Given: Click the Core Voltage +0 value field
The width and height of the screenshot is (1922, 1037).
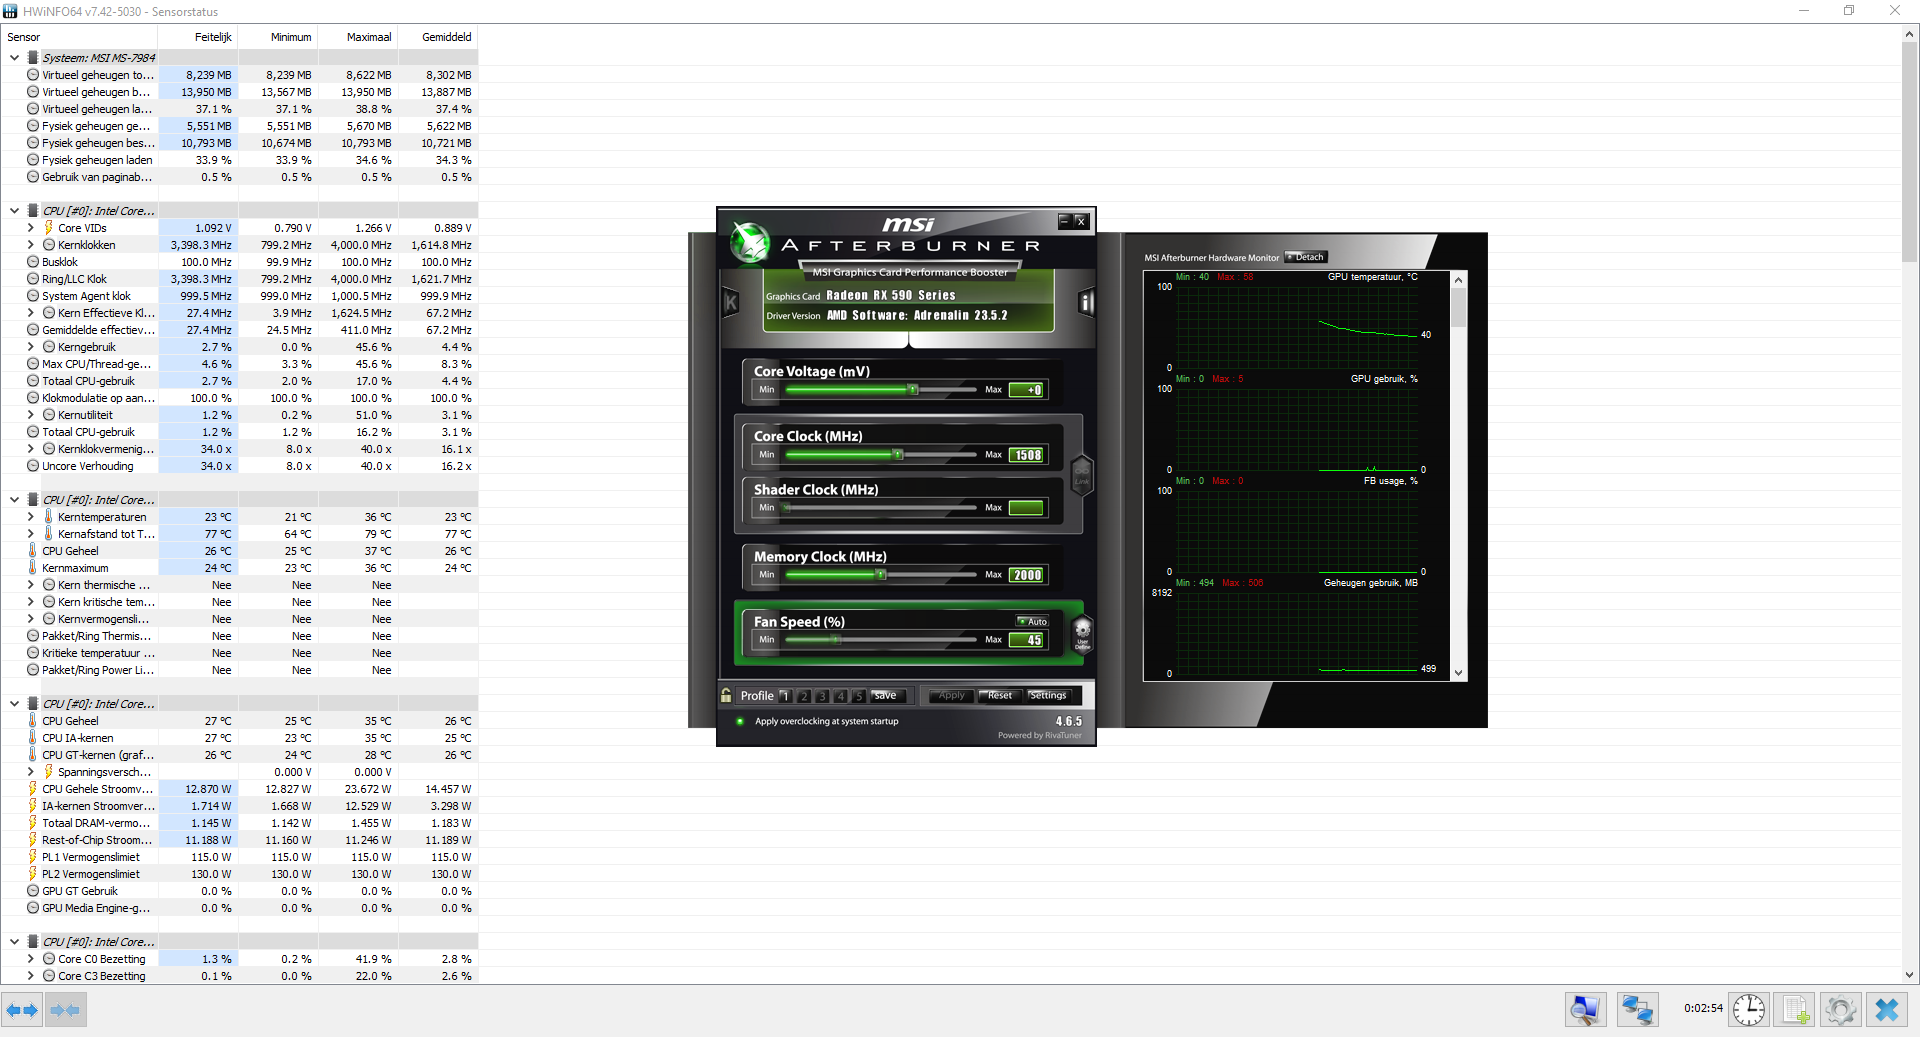Looking at the screenshot, I should 1027,390.
